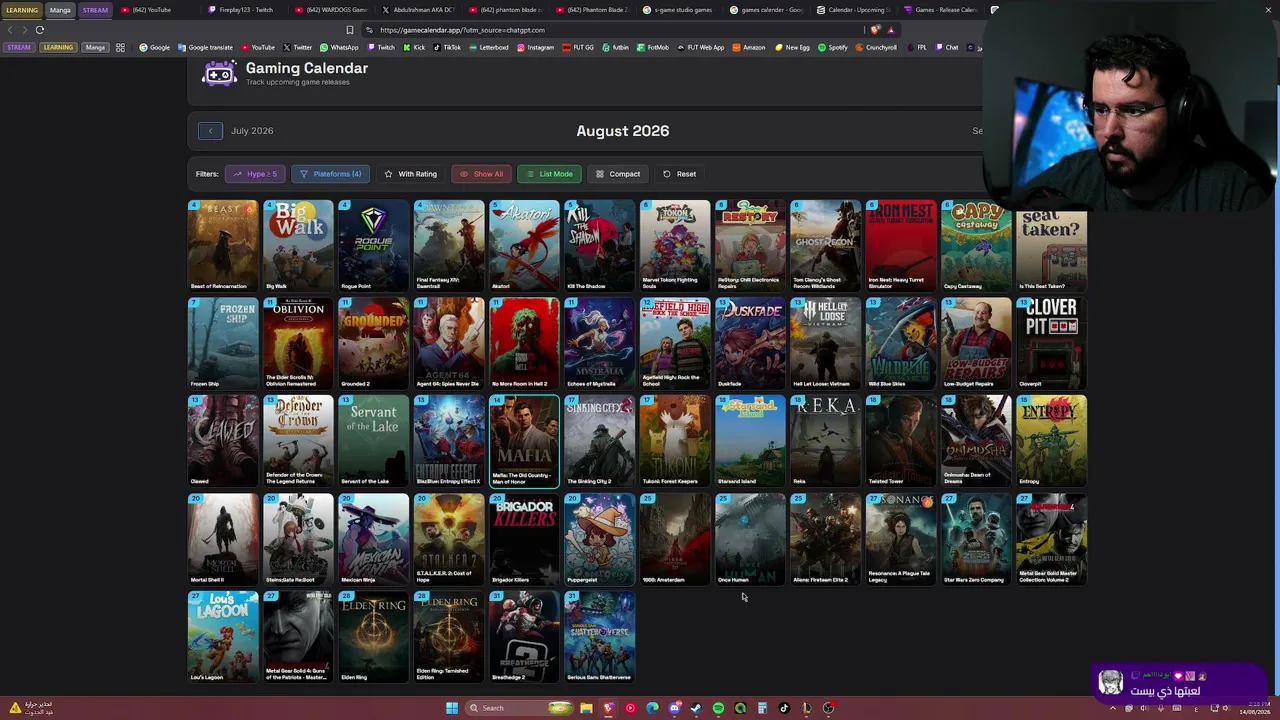Open the Letterboxd bookmark
The height and width of the screenshot is (720, 1280).
coord(489,47)
